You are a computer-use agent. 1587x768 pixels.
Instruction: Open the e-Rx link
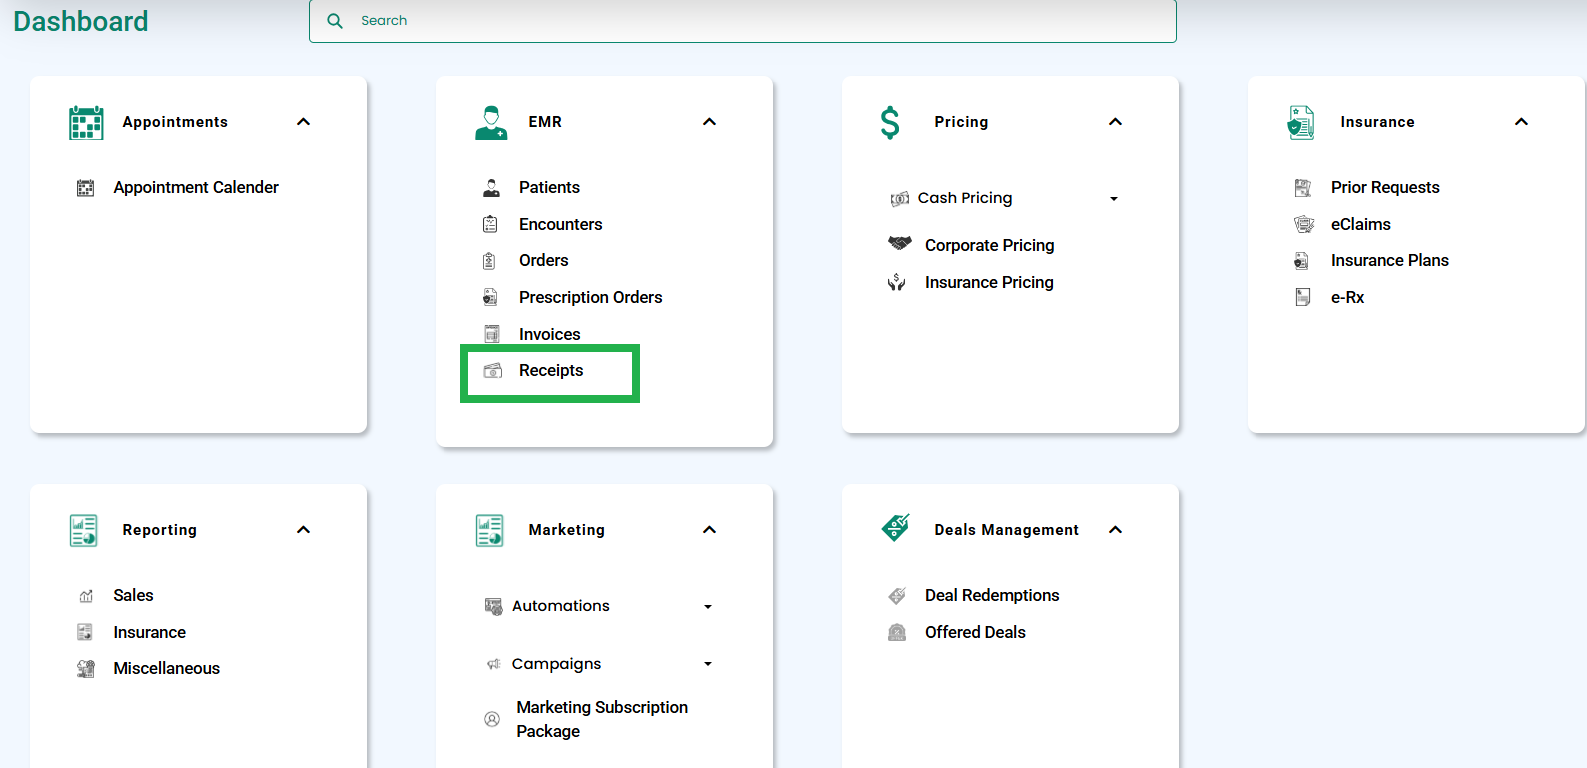point(1347,297)
